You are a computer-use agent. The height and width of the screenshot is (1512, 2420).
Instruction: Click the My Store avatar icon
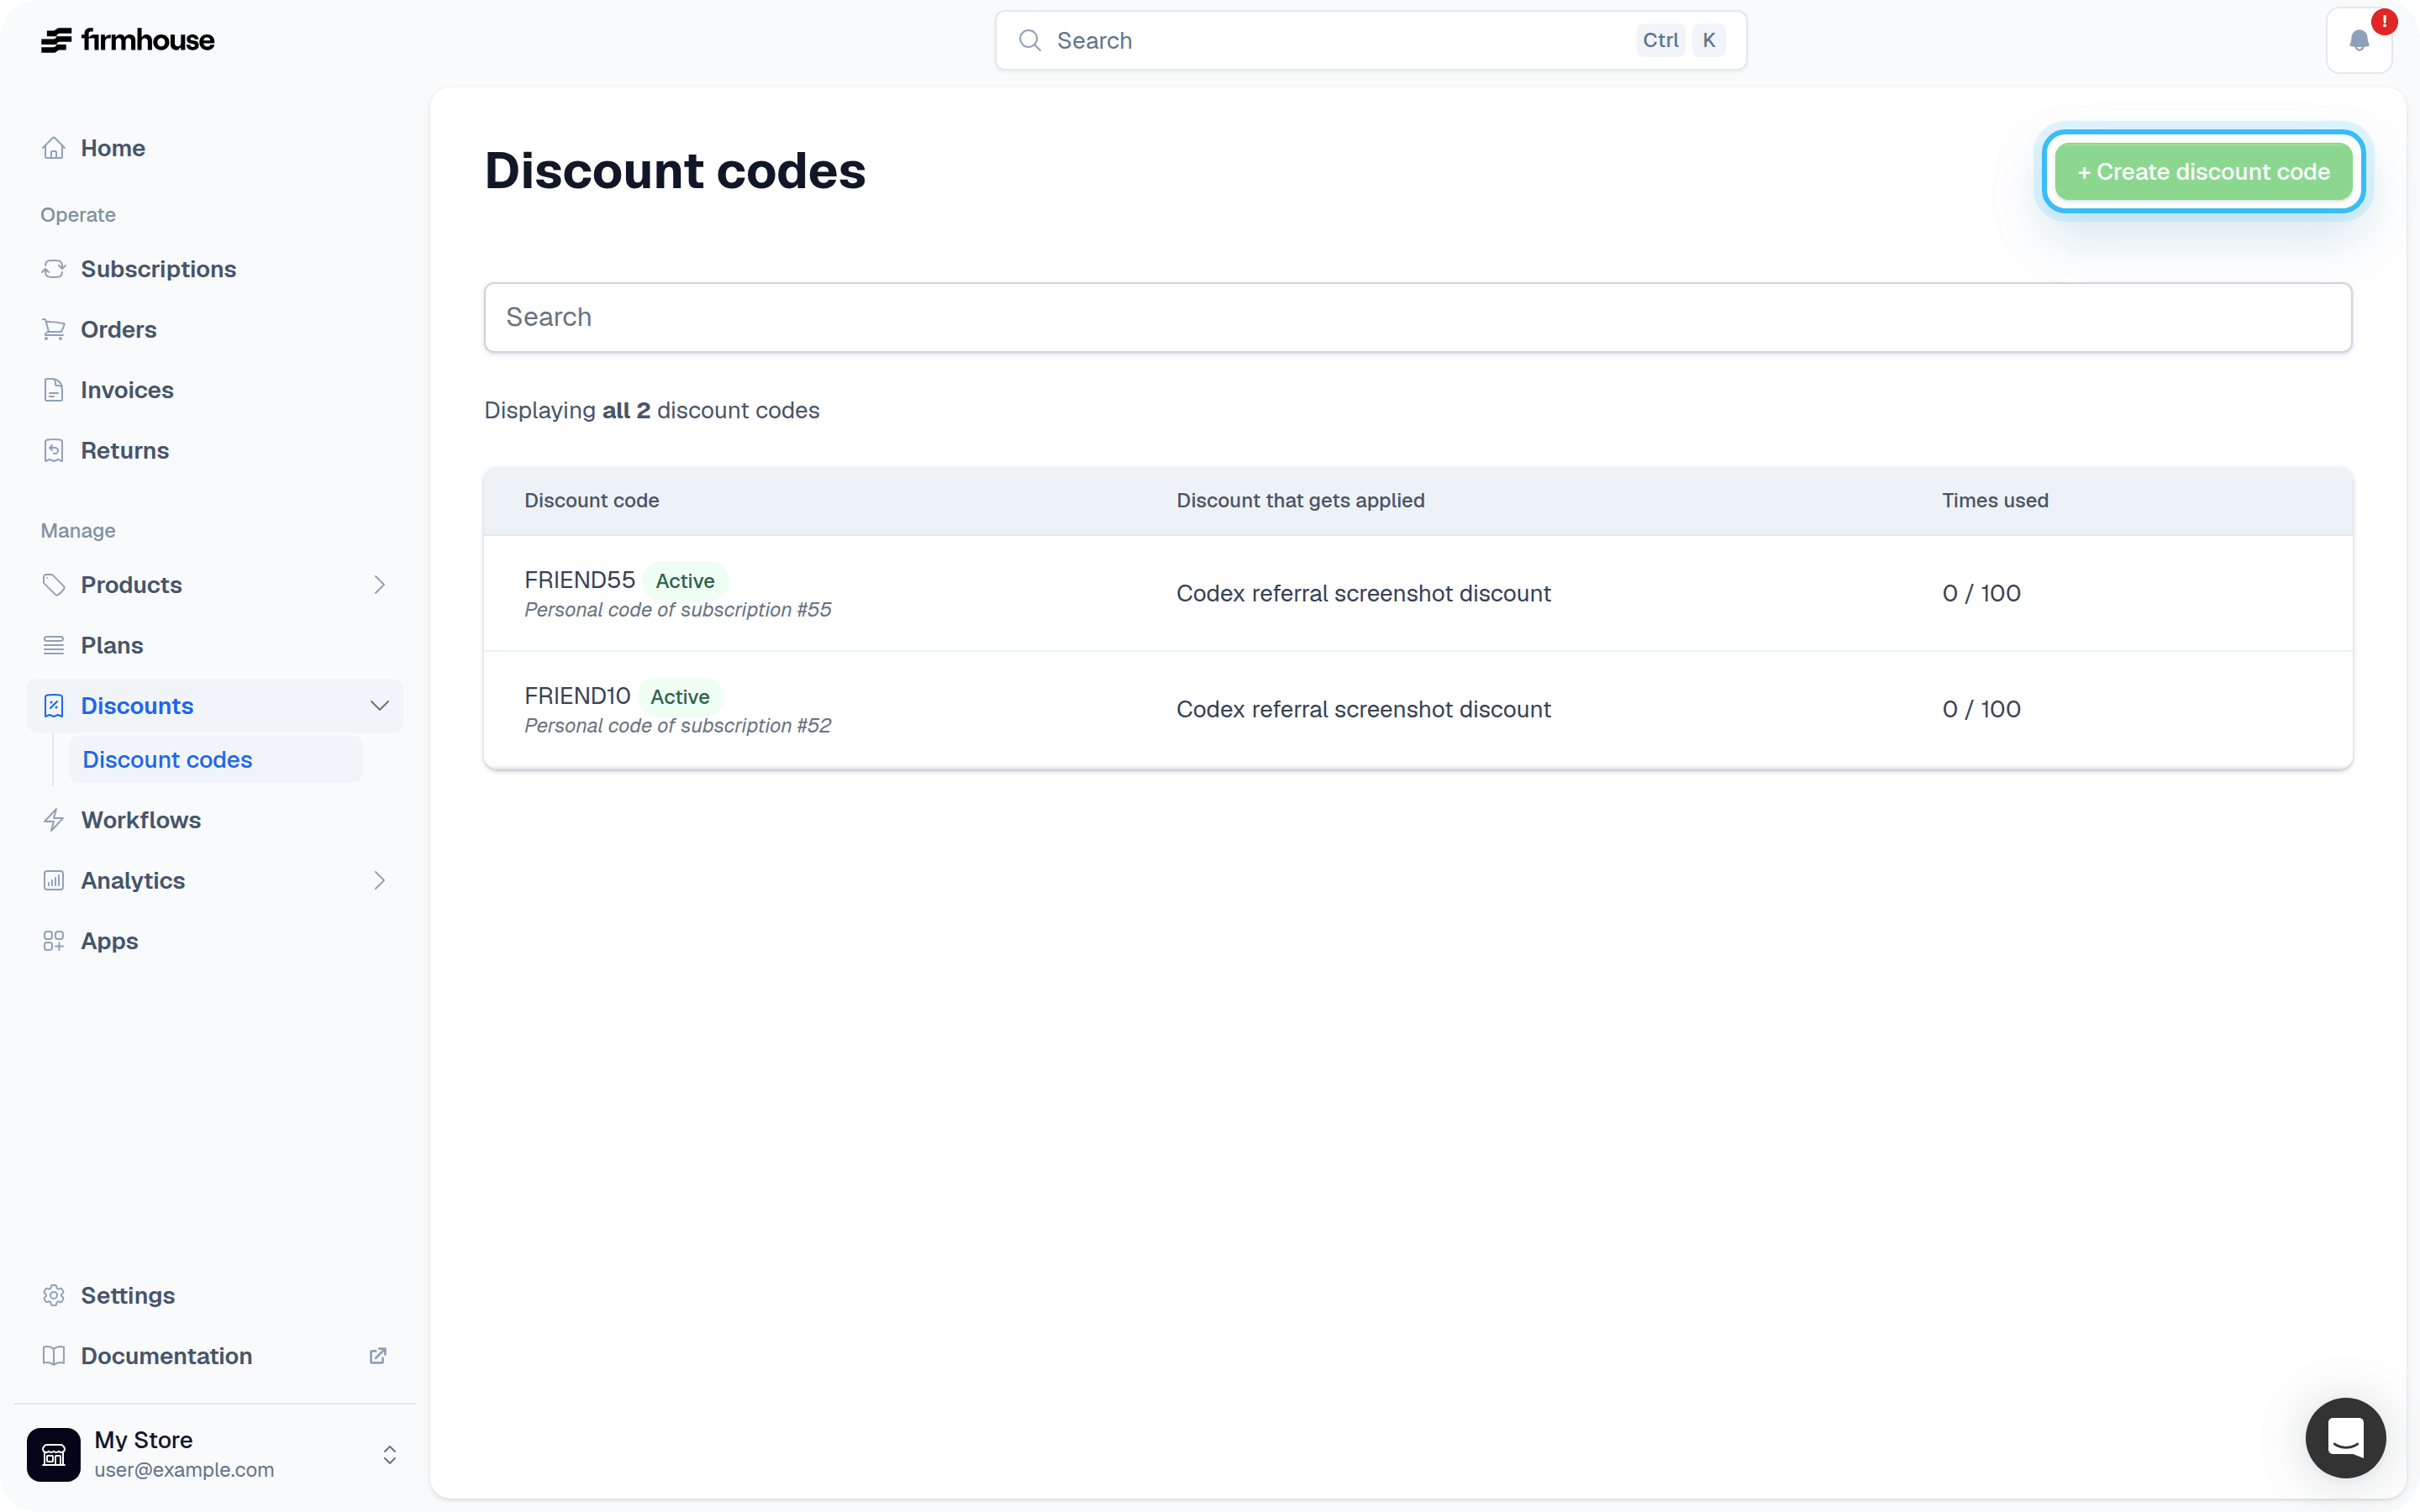[54, 1454]
